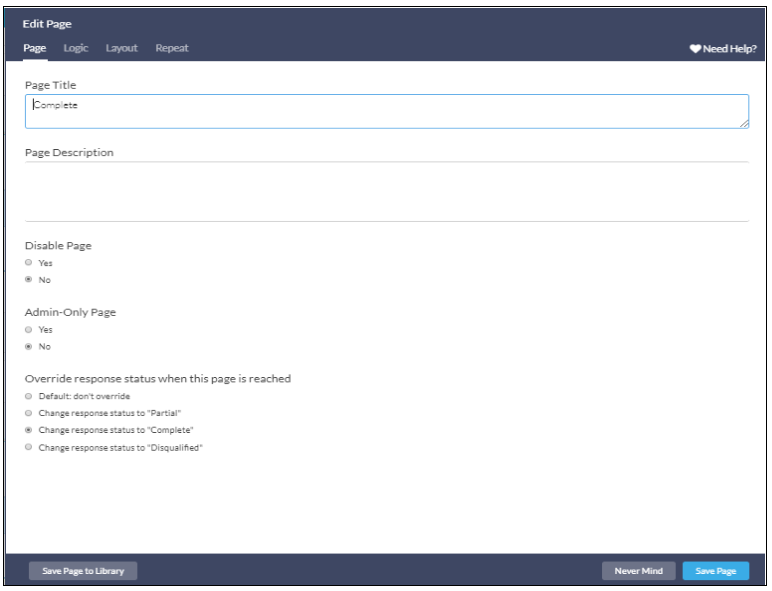
Task: Choose change response status to "Complete"
Action: click(29, 430)
